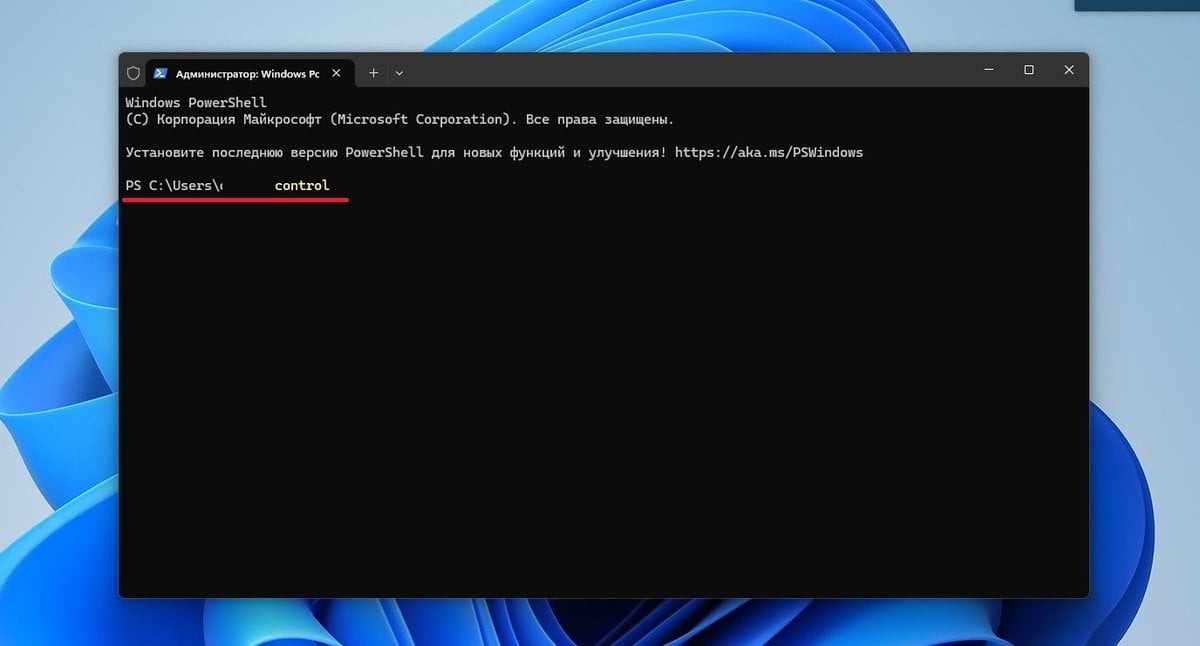Click the Microsoft Corporation copyright line

(x=400, y=120)
